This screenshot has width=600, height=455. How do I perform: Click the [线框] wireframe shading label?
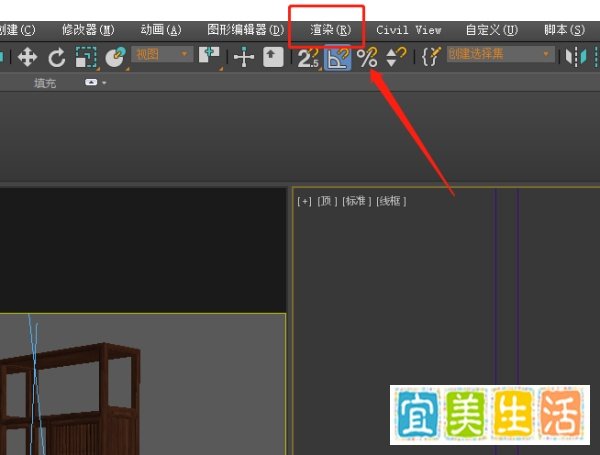pos(391,201)
